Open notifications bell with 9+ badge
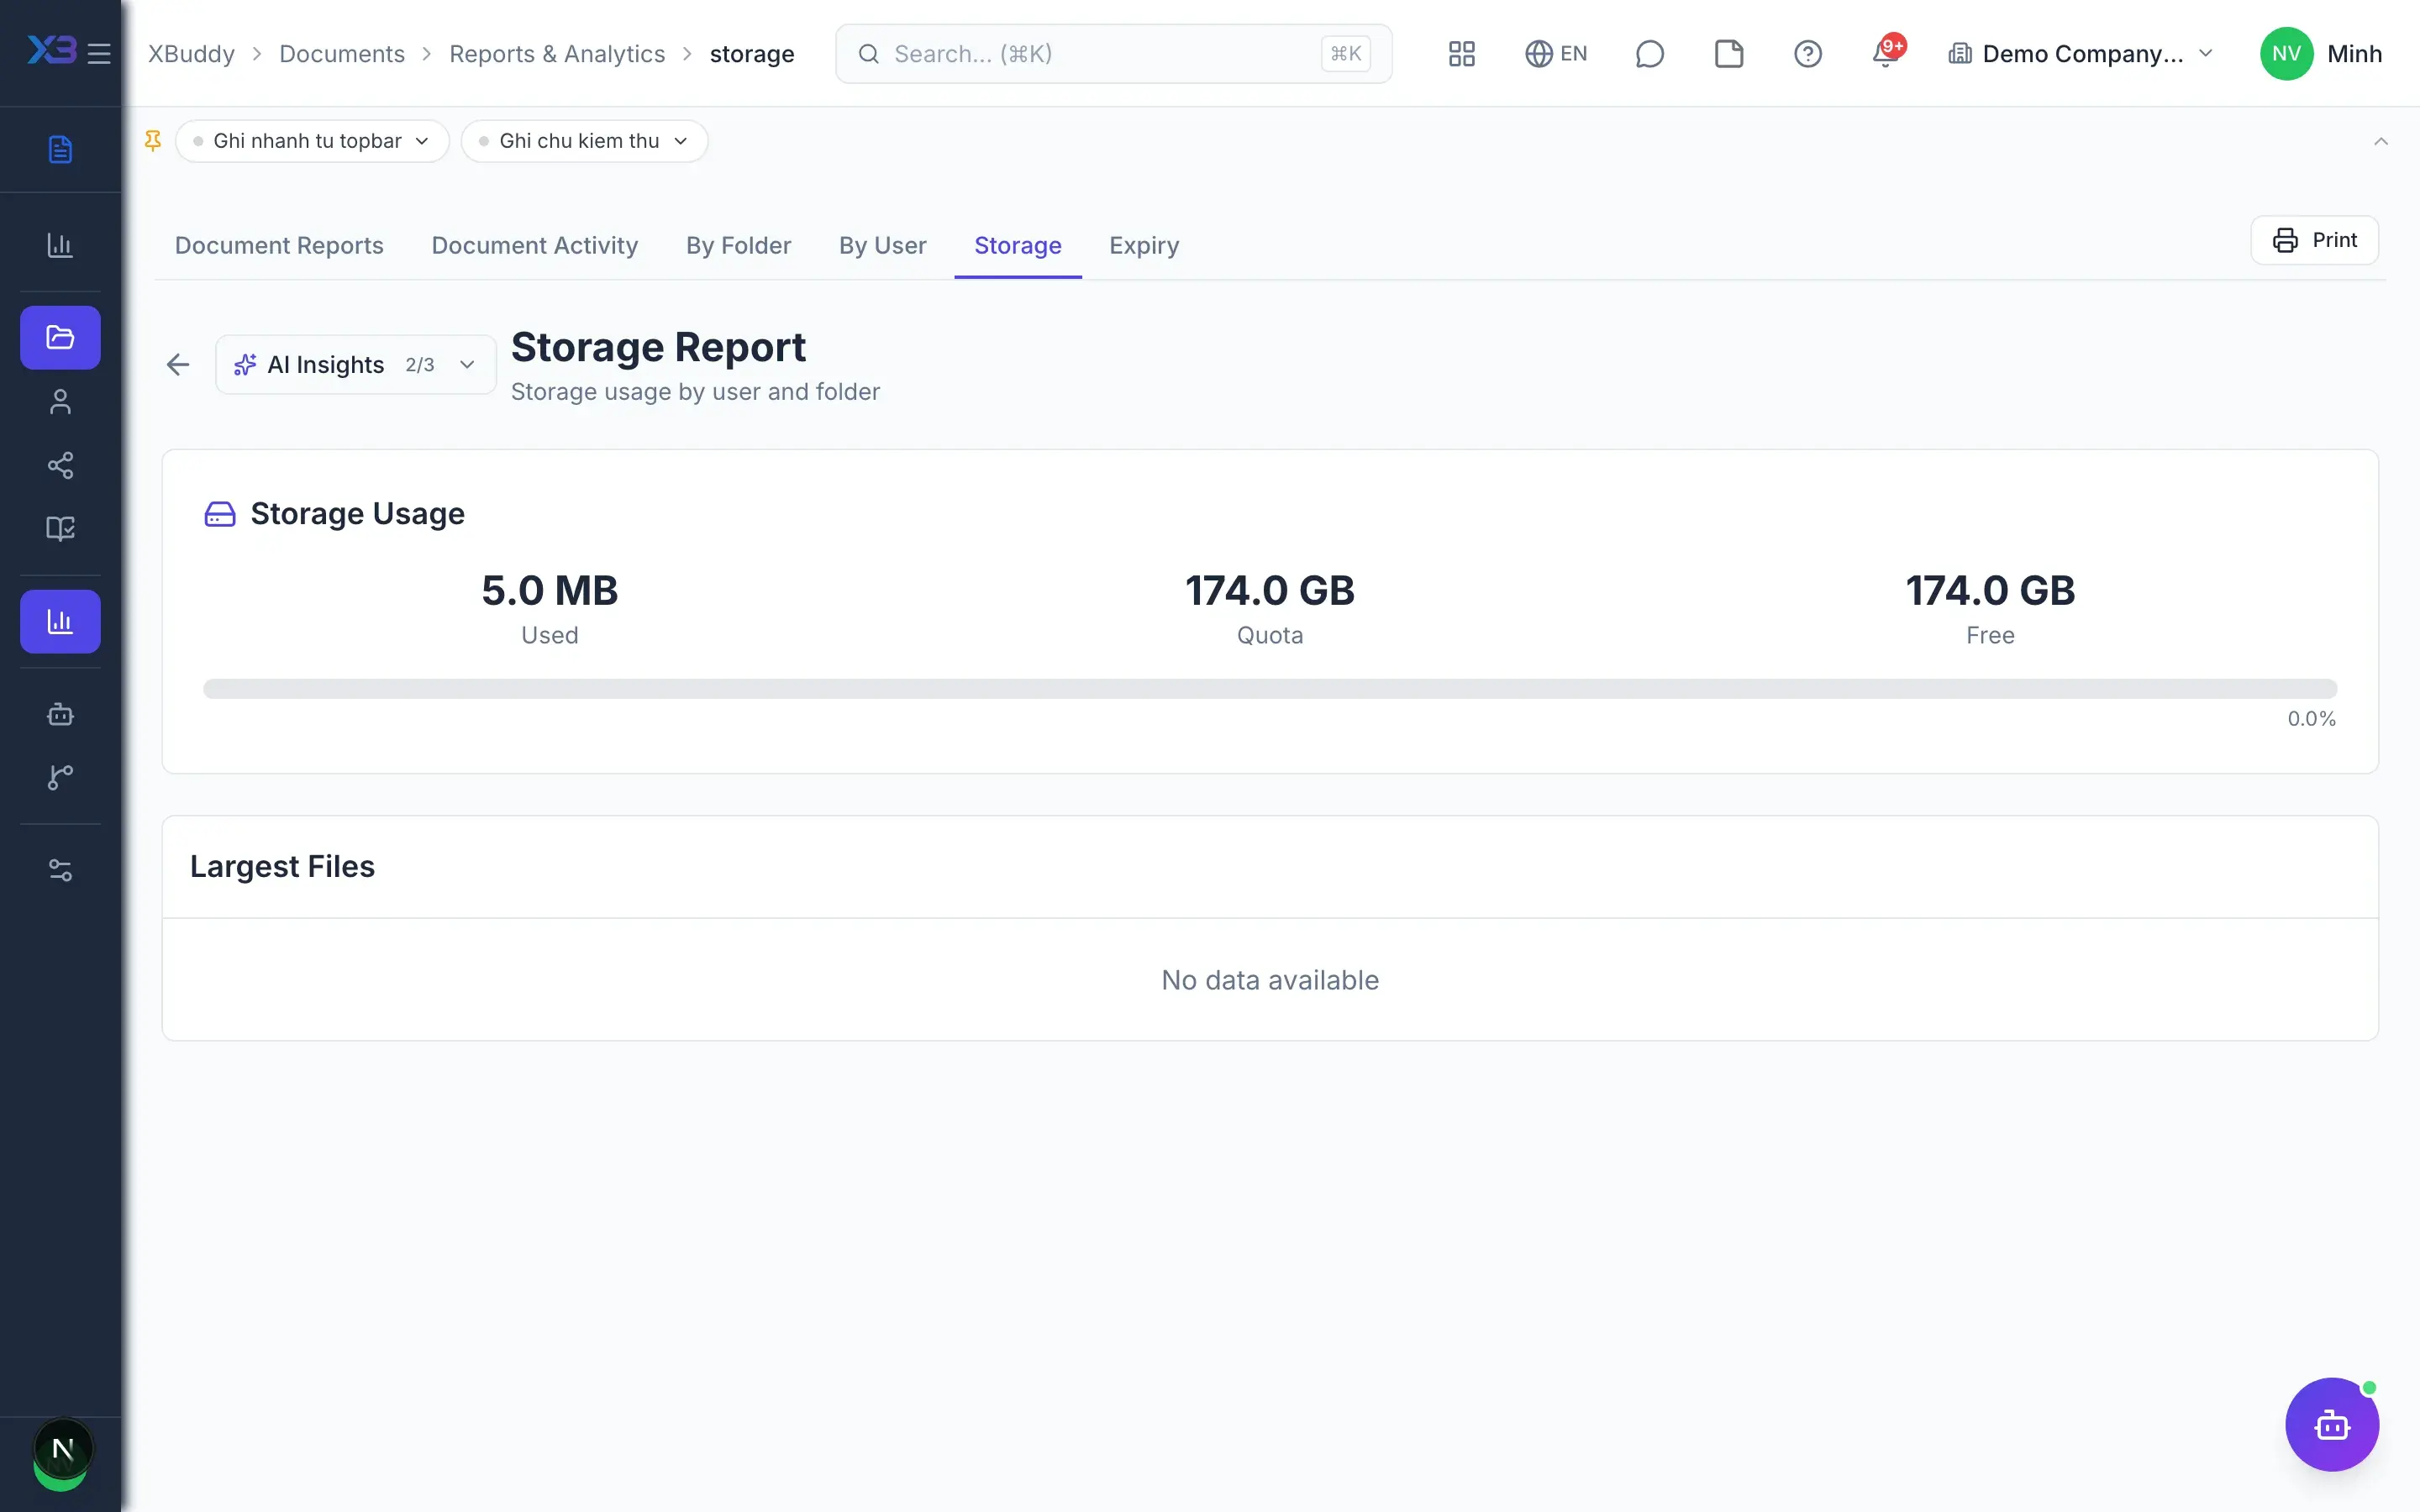The width and height of the screenshot is (2420, 1512). 1887,52
